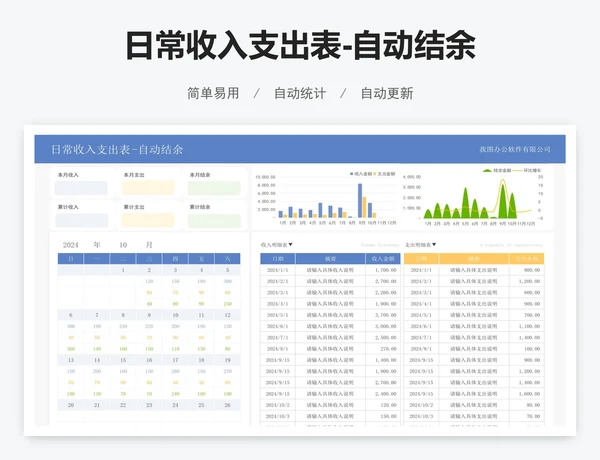Click income date cell 2024/3/1

coord(278,293)
